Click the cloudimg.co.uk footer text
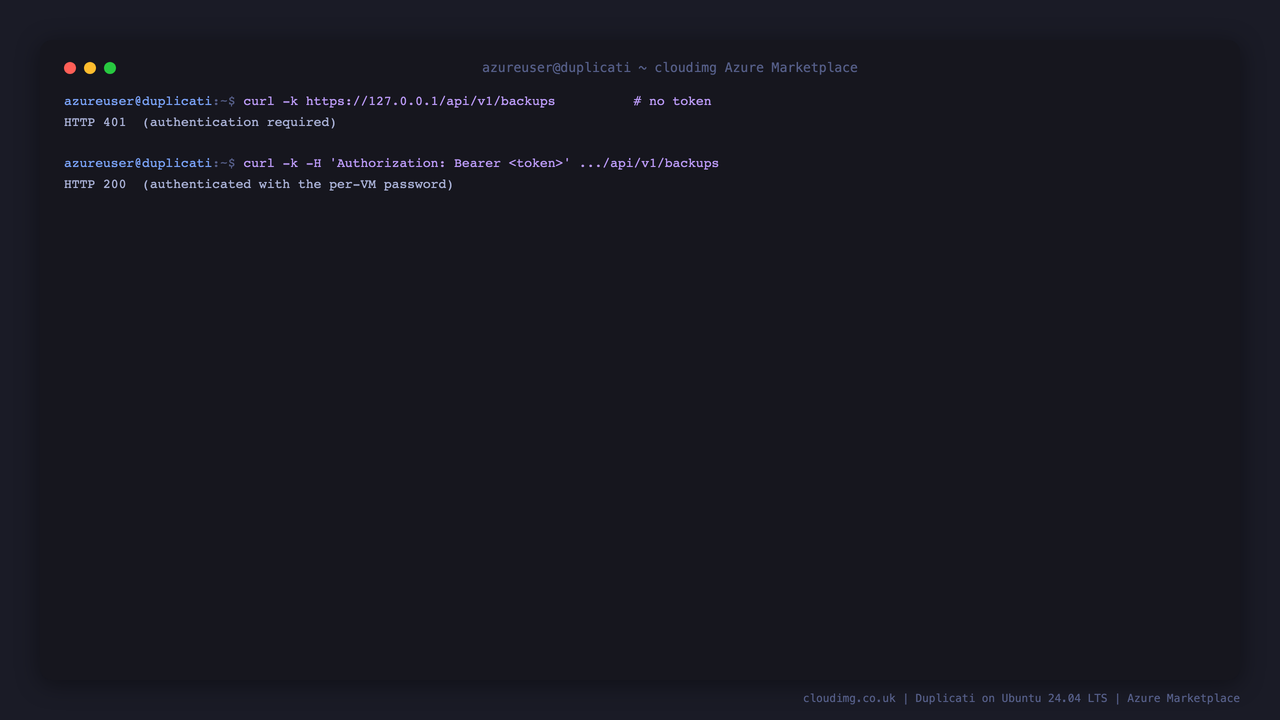 (x=849, y=698)
